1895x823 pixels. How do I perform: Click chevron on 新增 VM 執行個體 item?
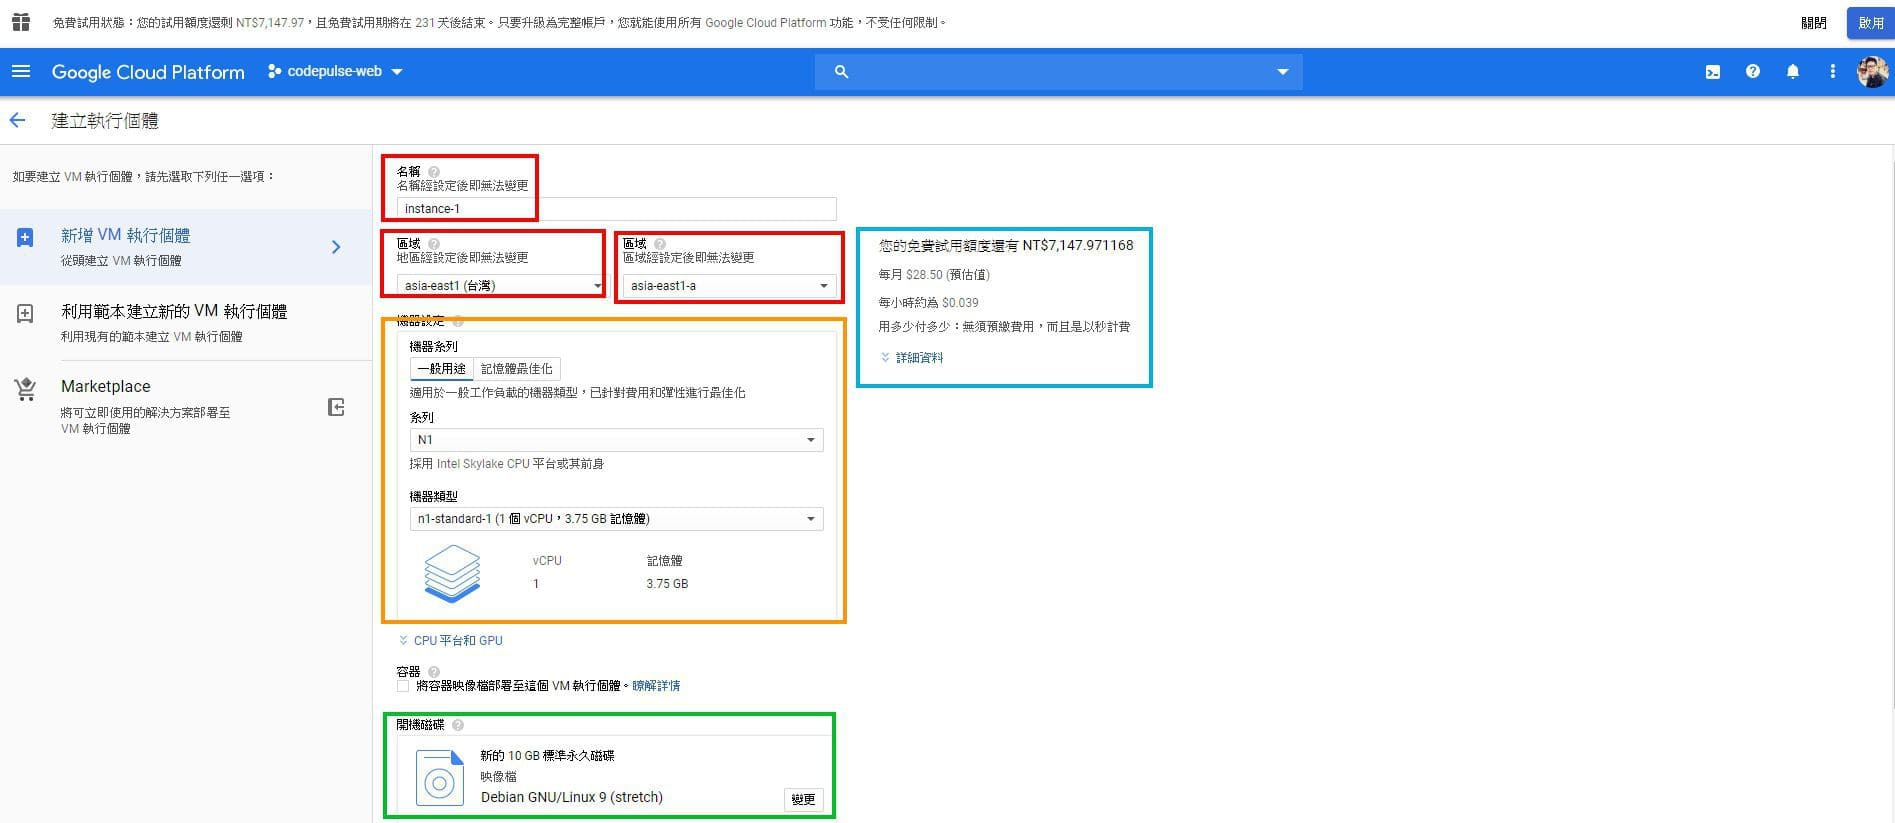click(336, 247)
